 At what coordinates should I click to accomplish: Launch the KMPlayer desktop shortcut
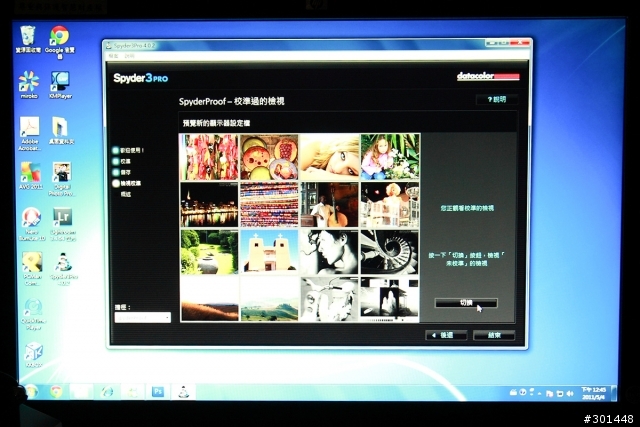click(60, 85)
